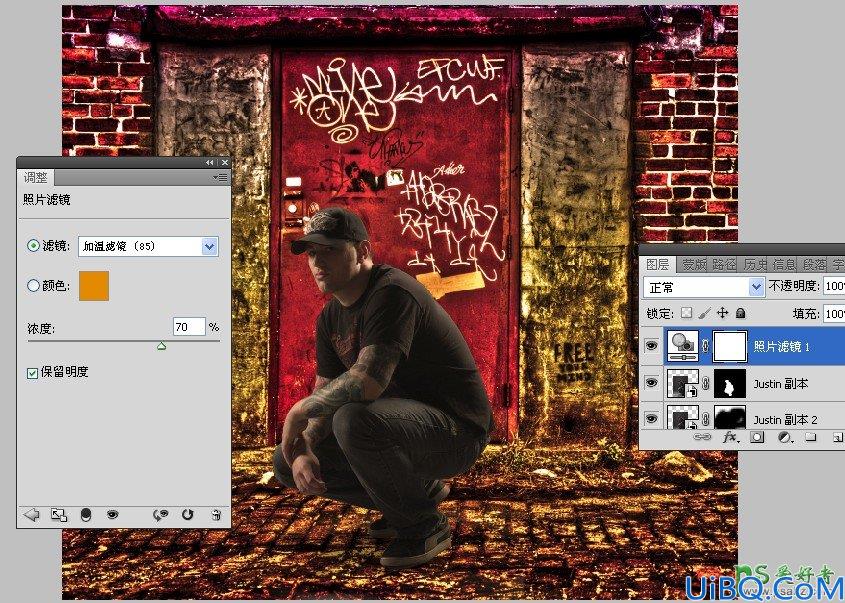Click the 照片滤镜 1 white layer mask
The height and width of the screenshot is (603, 845).
(x=730, y=346)
